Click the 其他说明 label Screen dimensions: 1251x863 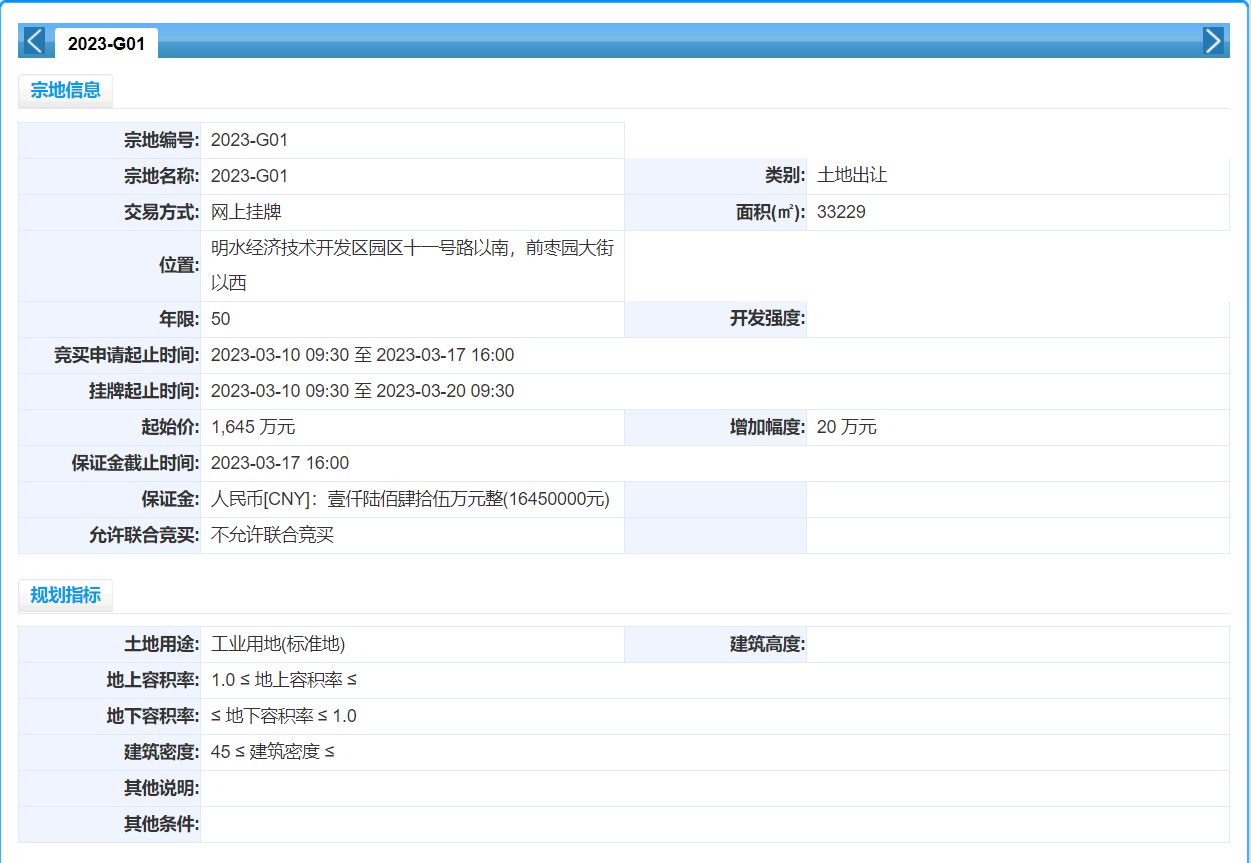tap(161, 788)
